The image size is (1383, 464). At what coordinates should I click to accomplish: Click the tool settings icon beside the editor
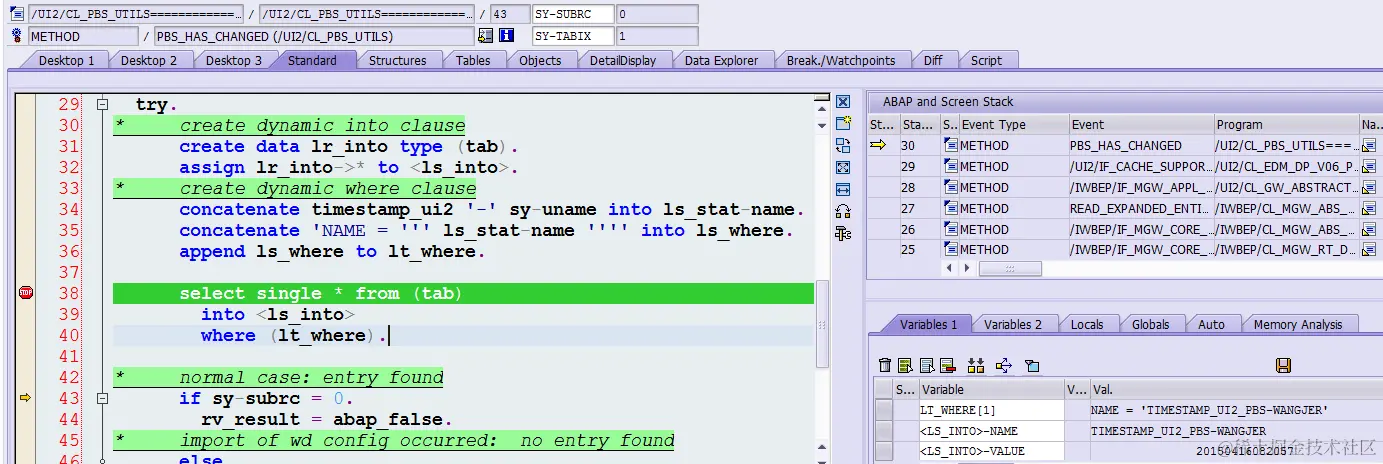point(842,234)
